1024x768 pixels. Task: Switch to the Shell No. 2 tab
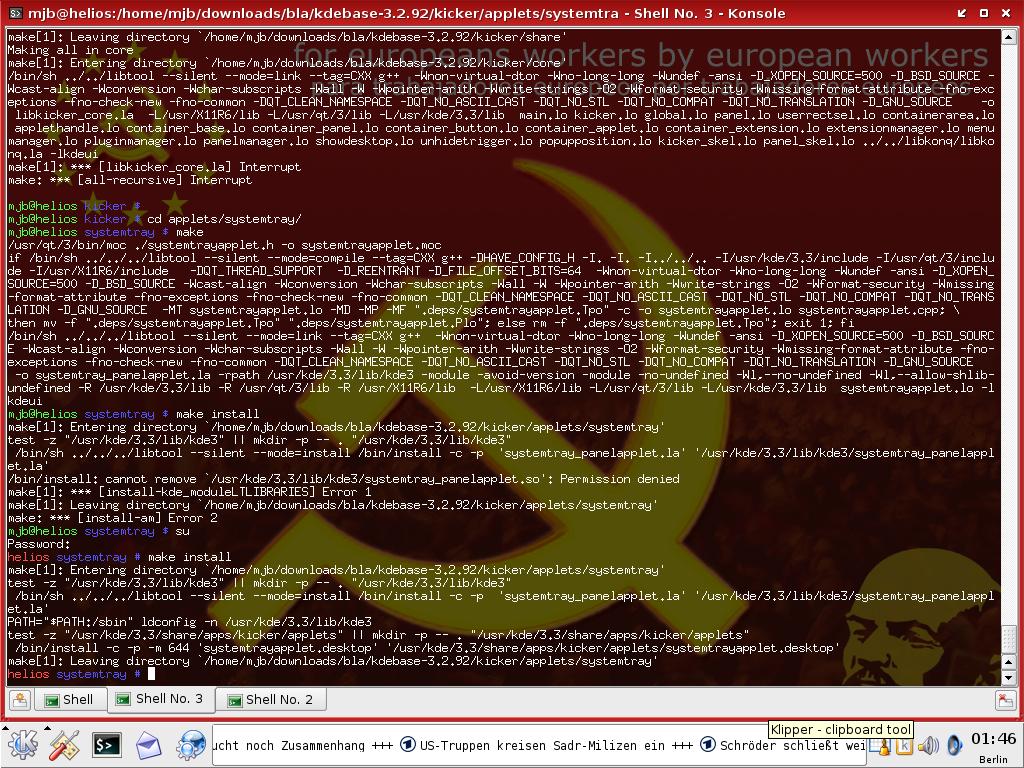270,700
